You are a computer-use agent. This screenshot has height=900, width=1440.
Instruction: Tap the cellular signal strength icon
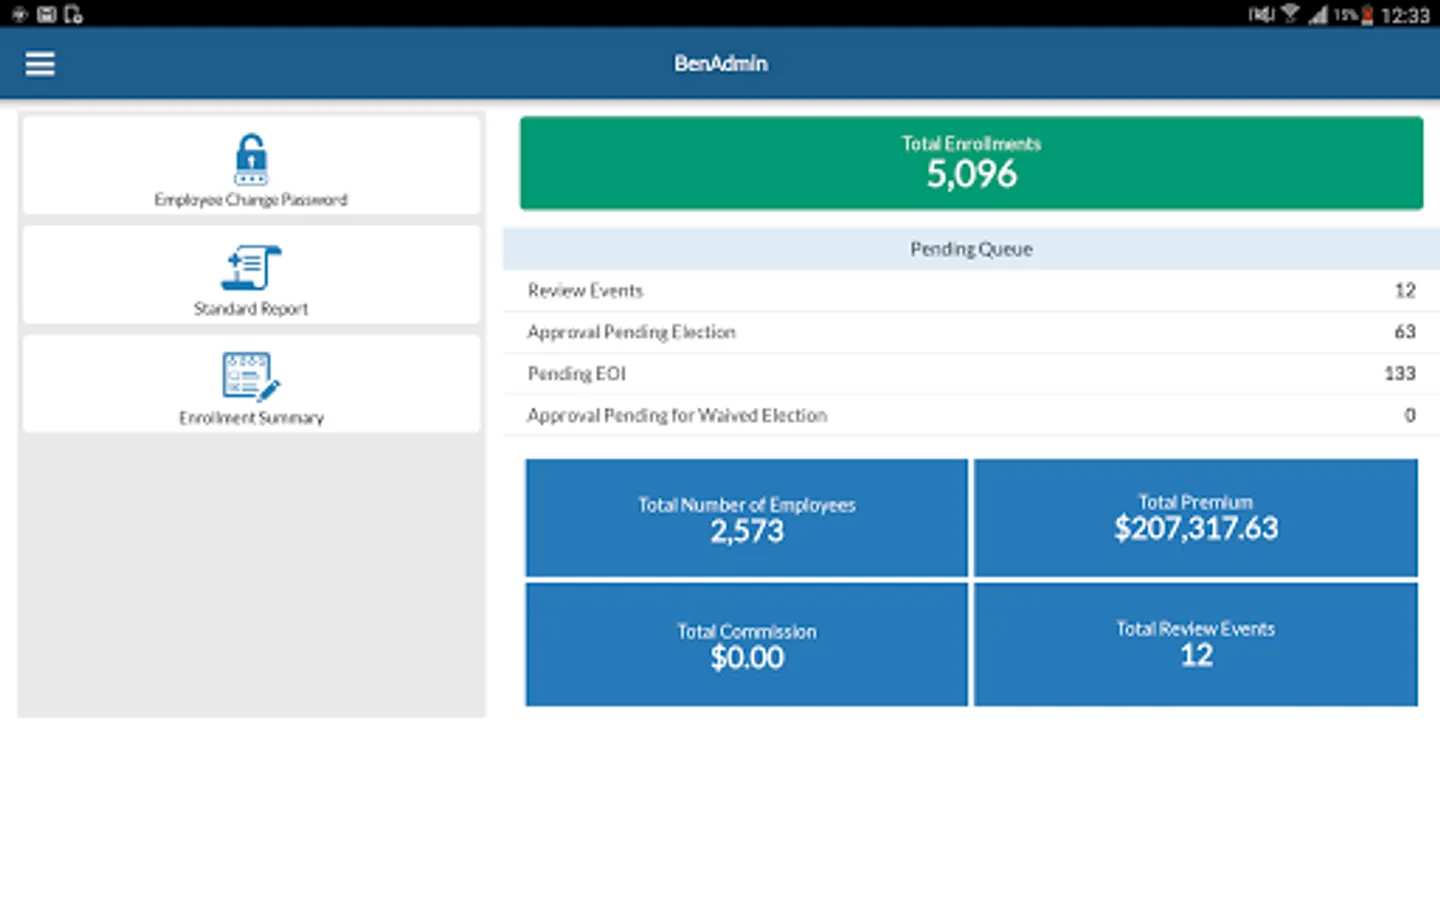(1318, 14)
